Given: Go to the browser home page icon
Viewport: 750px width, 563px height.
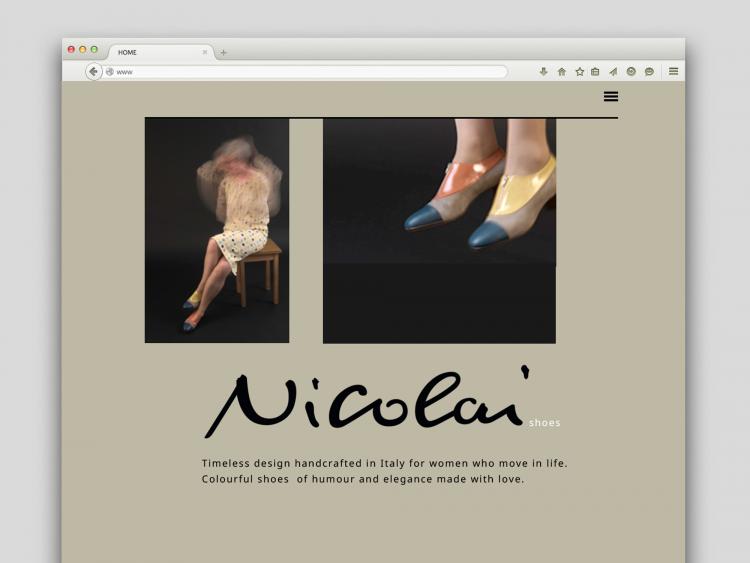Looking at the screenshot, I should click(562, 72).
